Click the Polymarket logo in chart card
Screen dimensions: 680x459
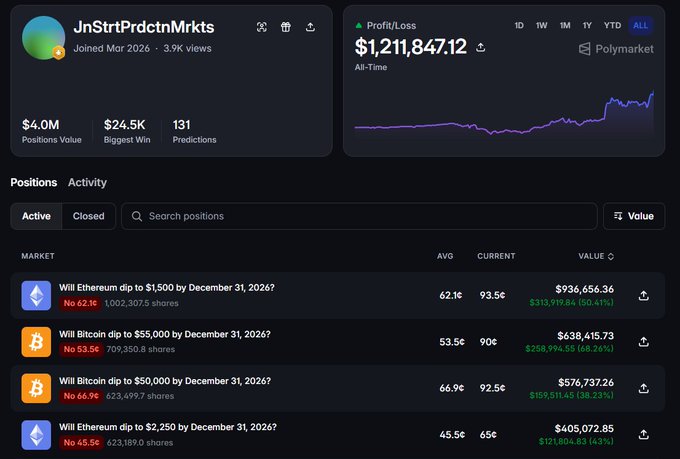click(616, 49)
